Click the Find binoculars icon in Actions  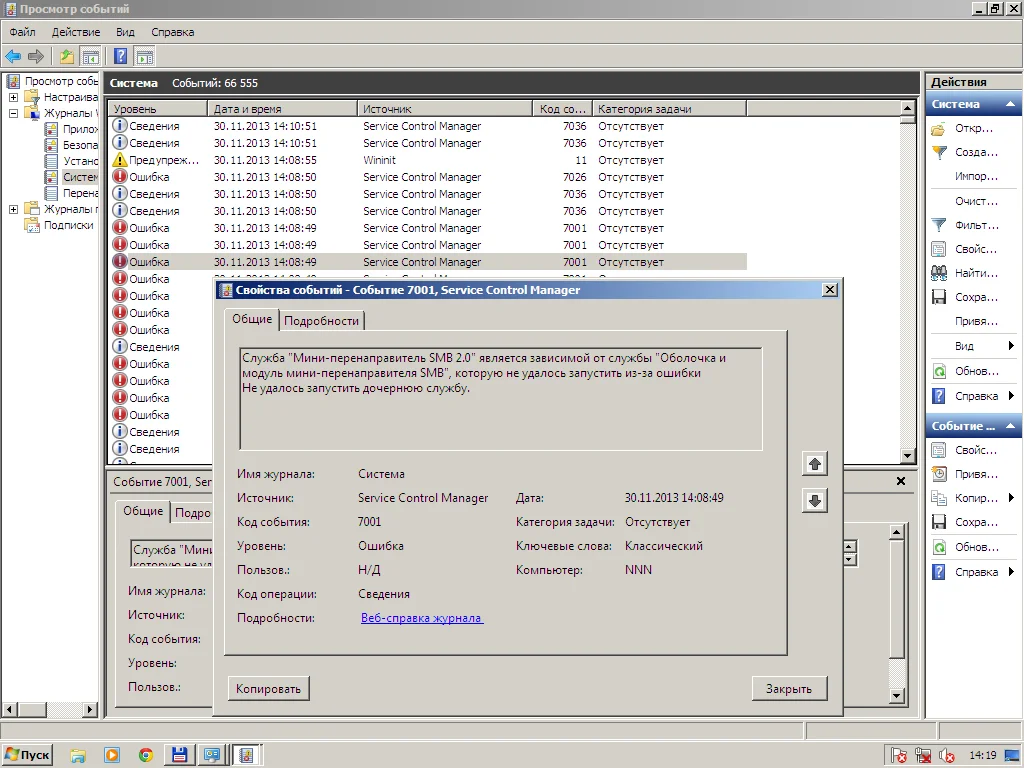tap(939, 273)
